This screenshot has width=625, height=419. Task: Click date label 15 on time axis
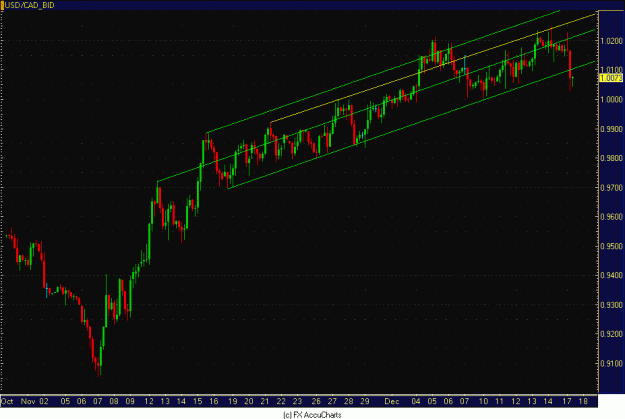pyautogui.click(x=198, y=401)
